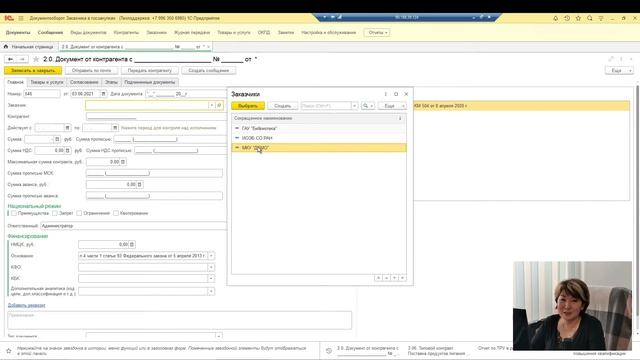
Task: Open favorites star icon in title bar
Action: pos(578,18)
